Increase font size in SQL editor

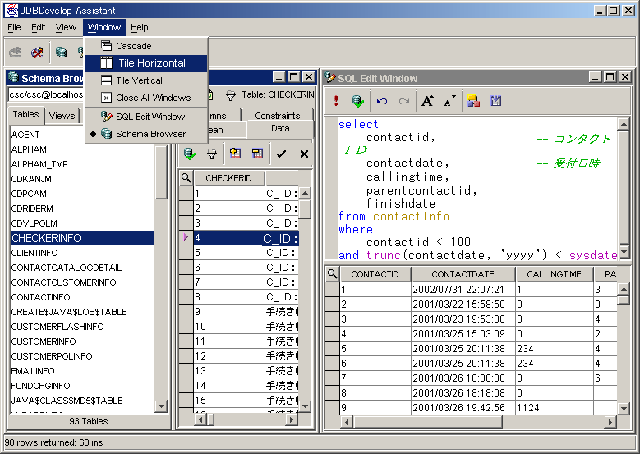coord(427,101)
